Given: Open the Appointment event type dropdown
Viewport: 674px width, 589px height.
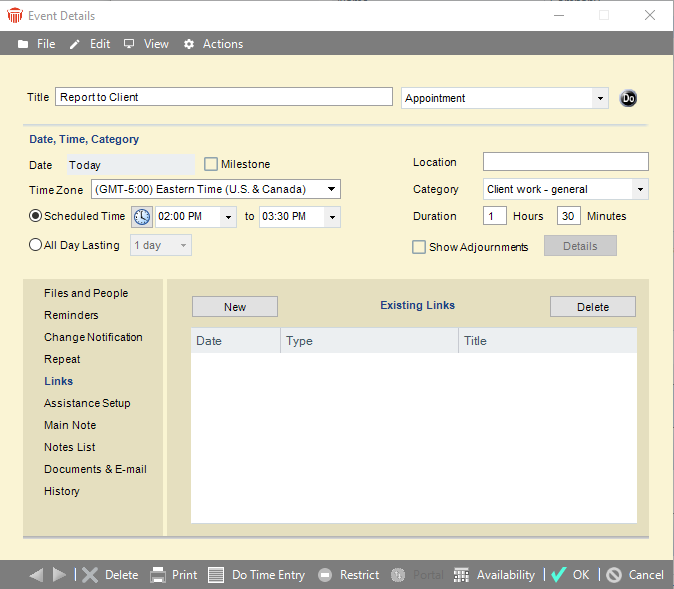Looking at the screenshot, I should coord(599,98).
